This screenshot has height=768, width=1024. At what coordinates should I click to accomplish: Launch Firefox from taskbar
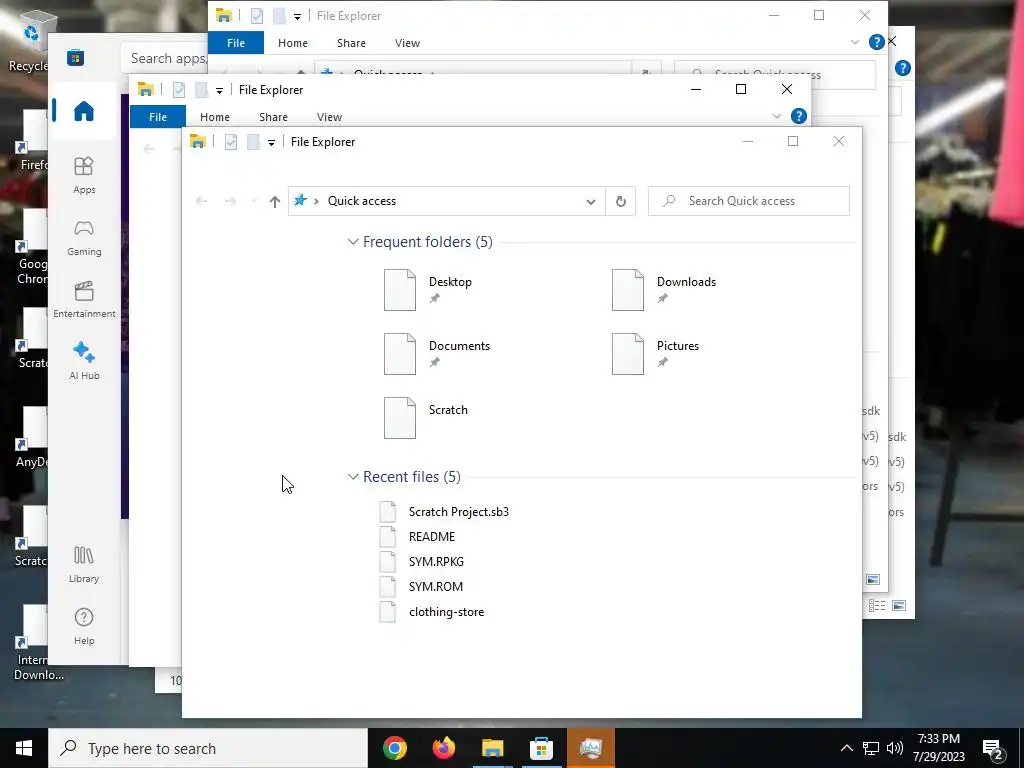(443, 748)
